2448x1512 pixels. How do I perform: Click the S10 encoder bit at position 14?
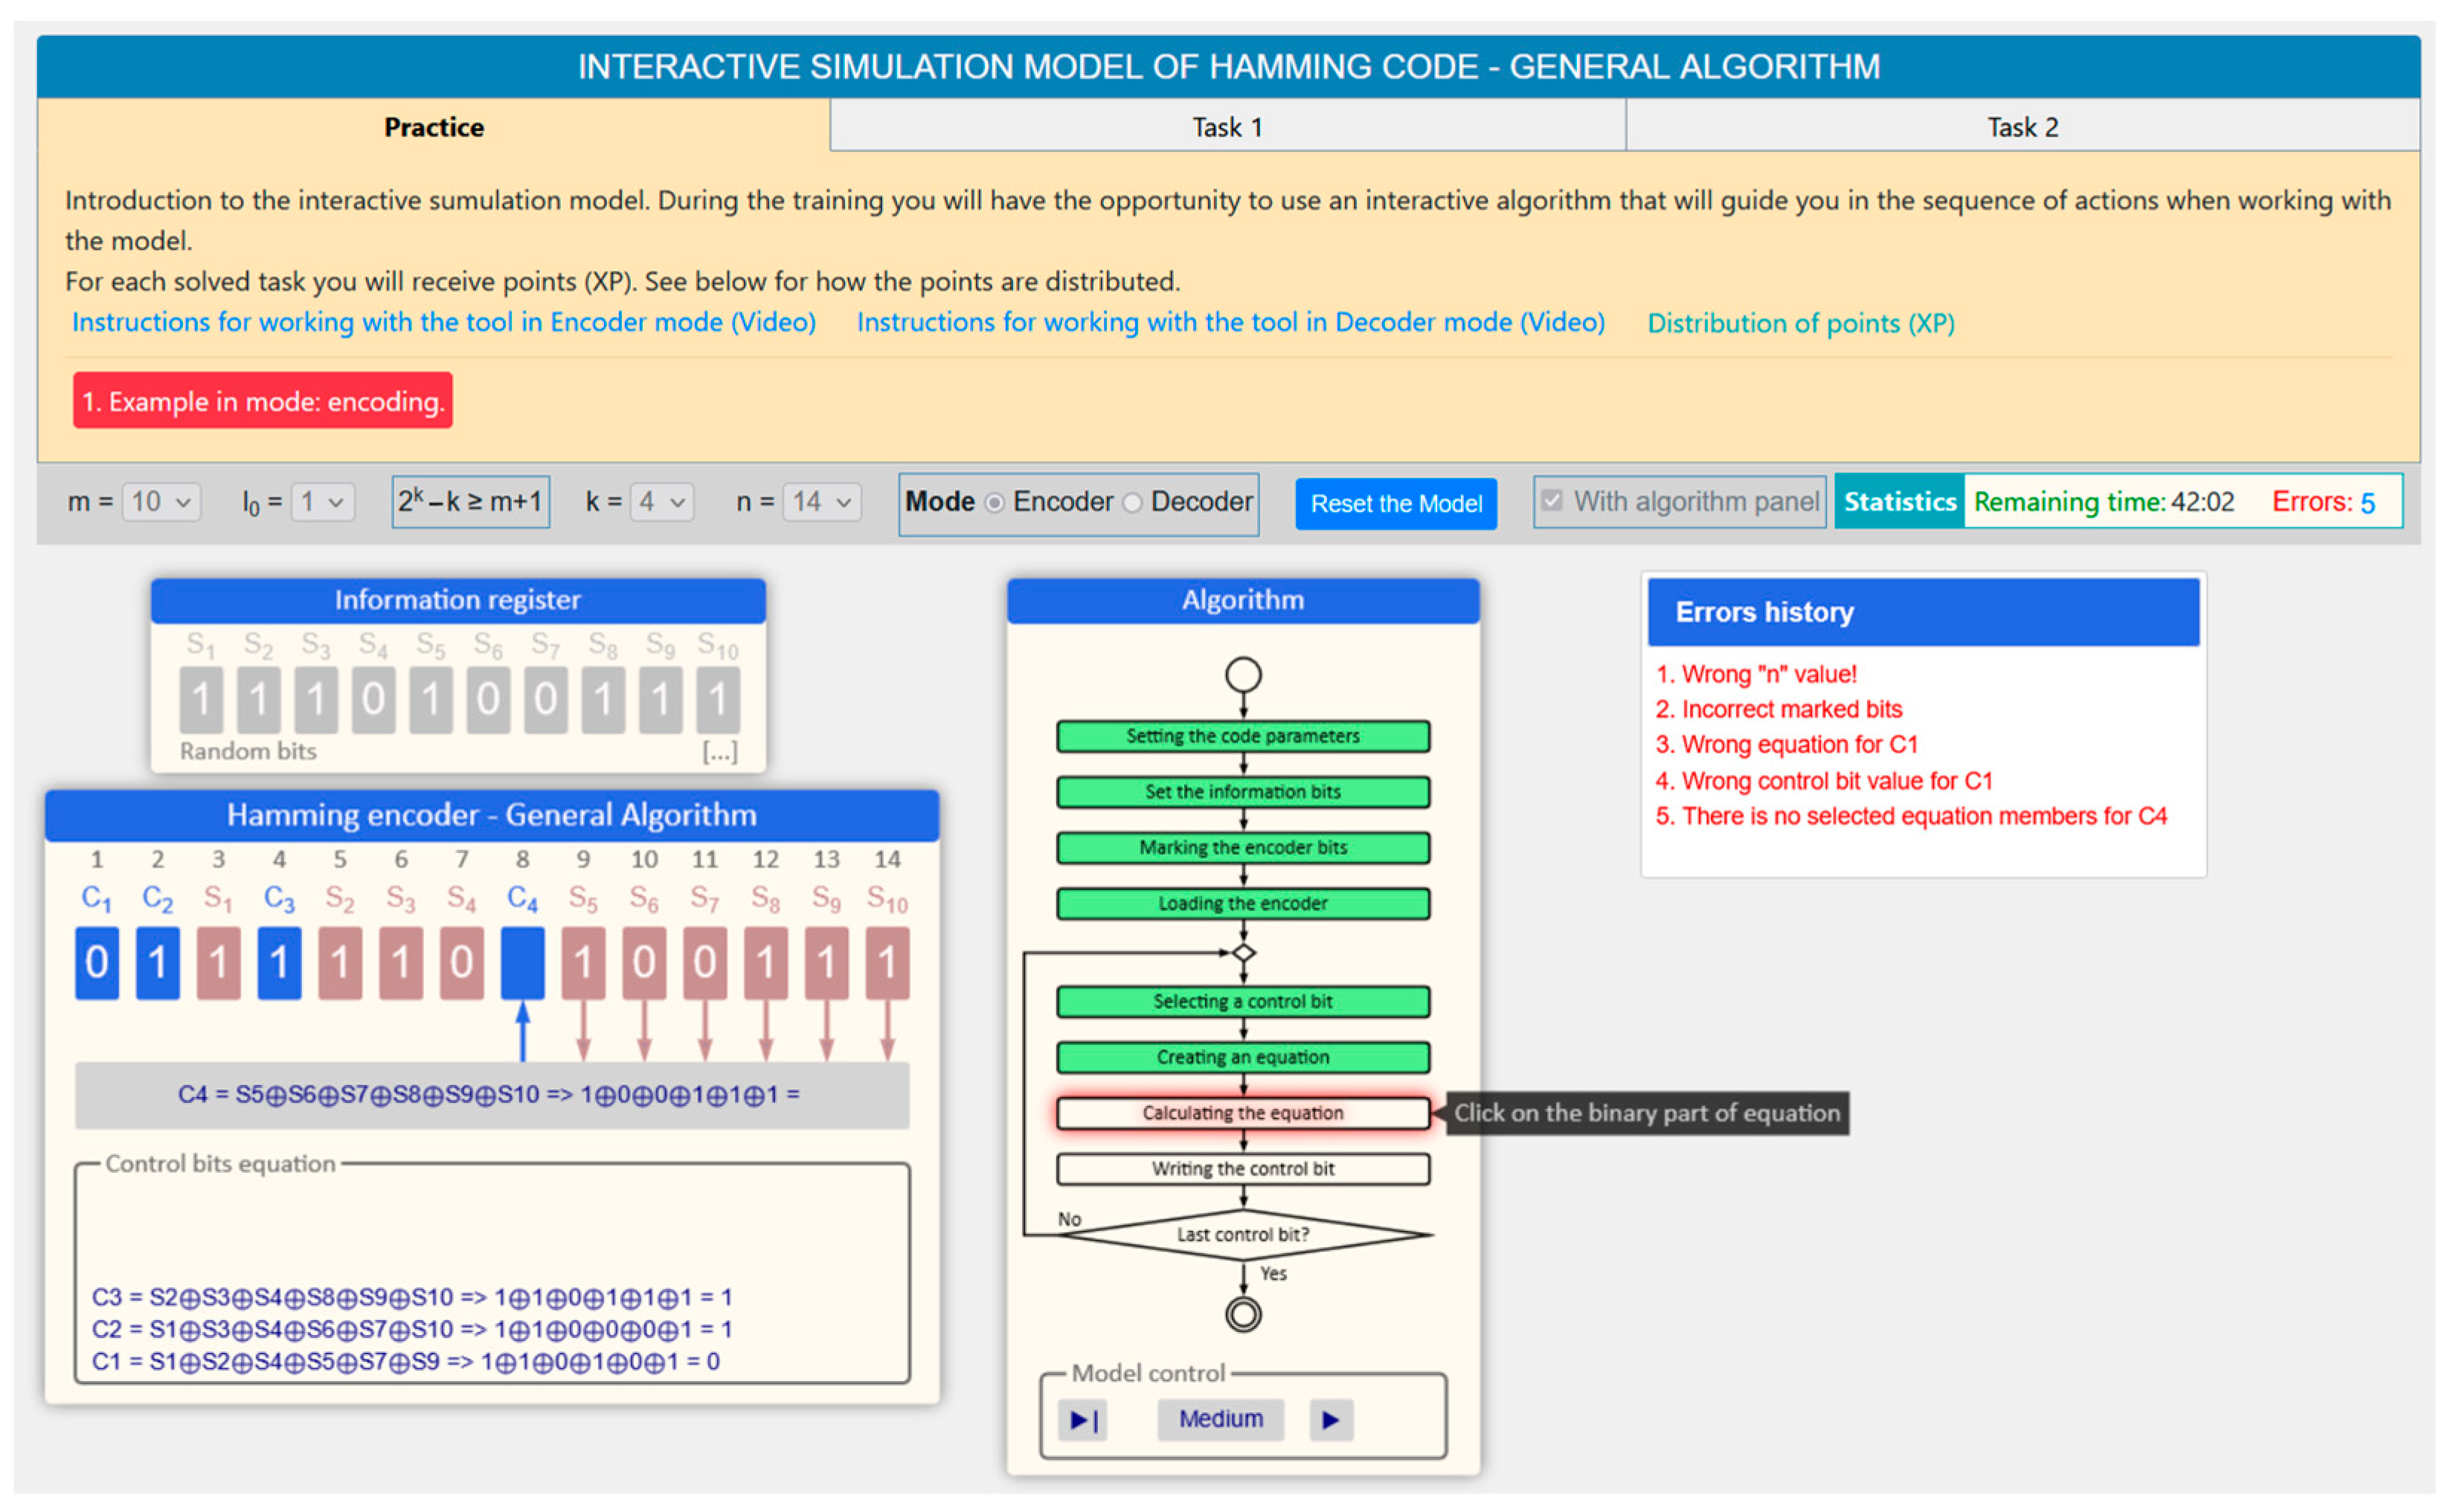[x=887, y=963]
